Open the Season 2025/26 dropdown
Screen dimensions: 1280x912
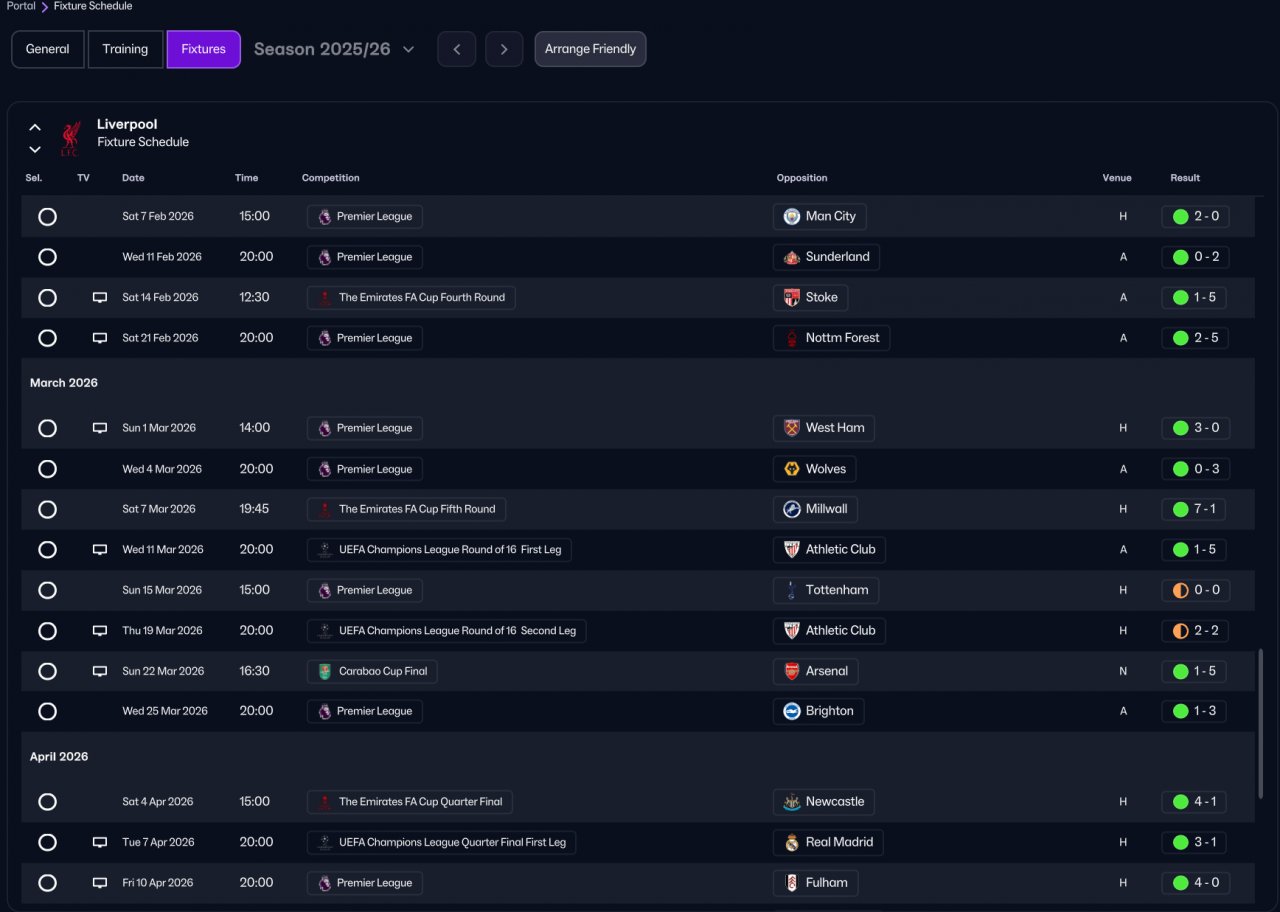[334, 49]
